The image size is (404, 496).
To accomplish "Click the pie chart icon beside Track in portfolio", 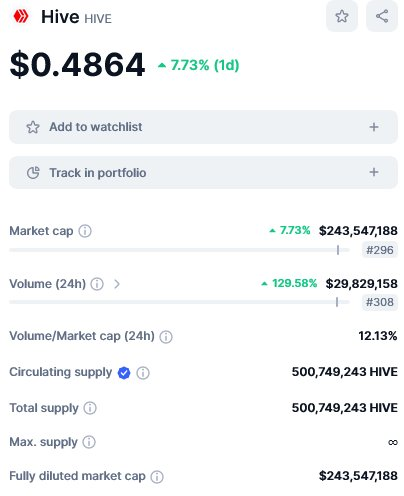I will coord(33,172).
